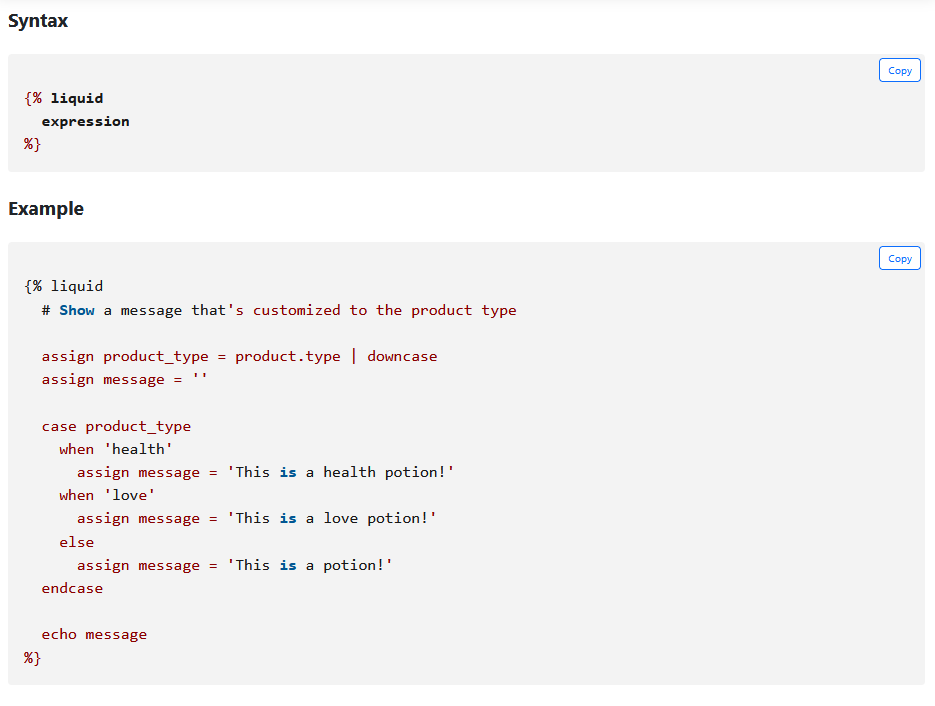Viewport: 935px width, 706px height.
Task: Click the Example heading
Action: tap(45, 208)
